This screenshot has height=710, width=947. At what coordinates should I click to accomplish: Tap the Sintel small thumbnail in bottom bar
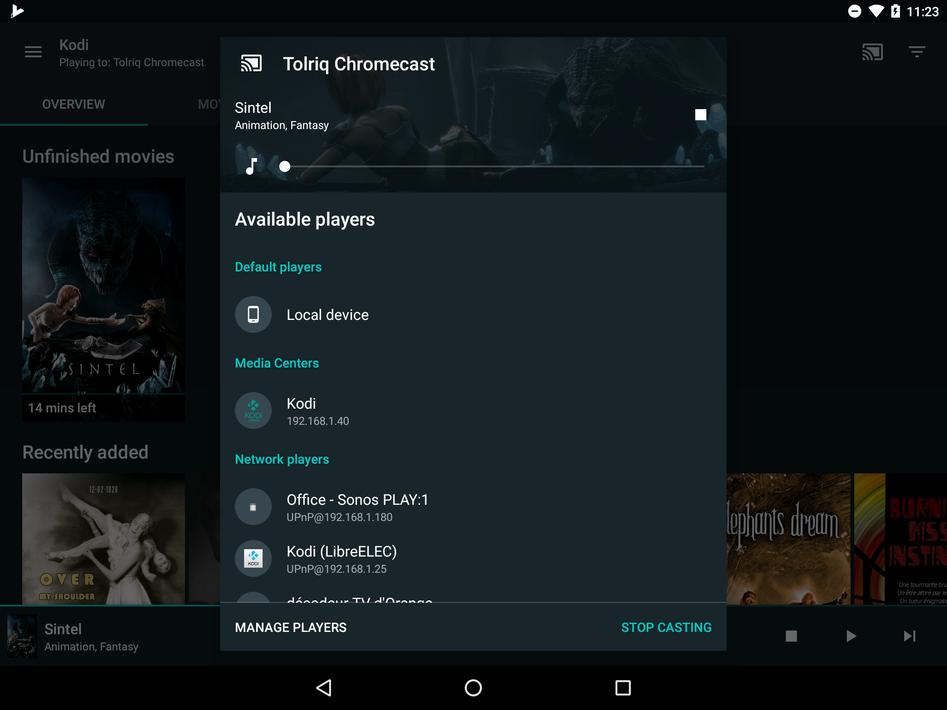[x=22, y=636]
